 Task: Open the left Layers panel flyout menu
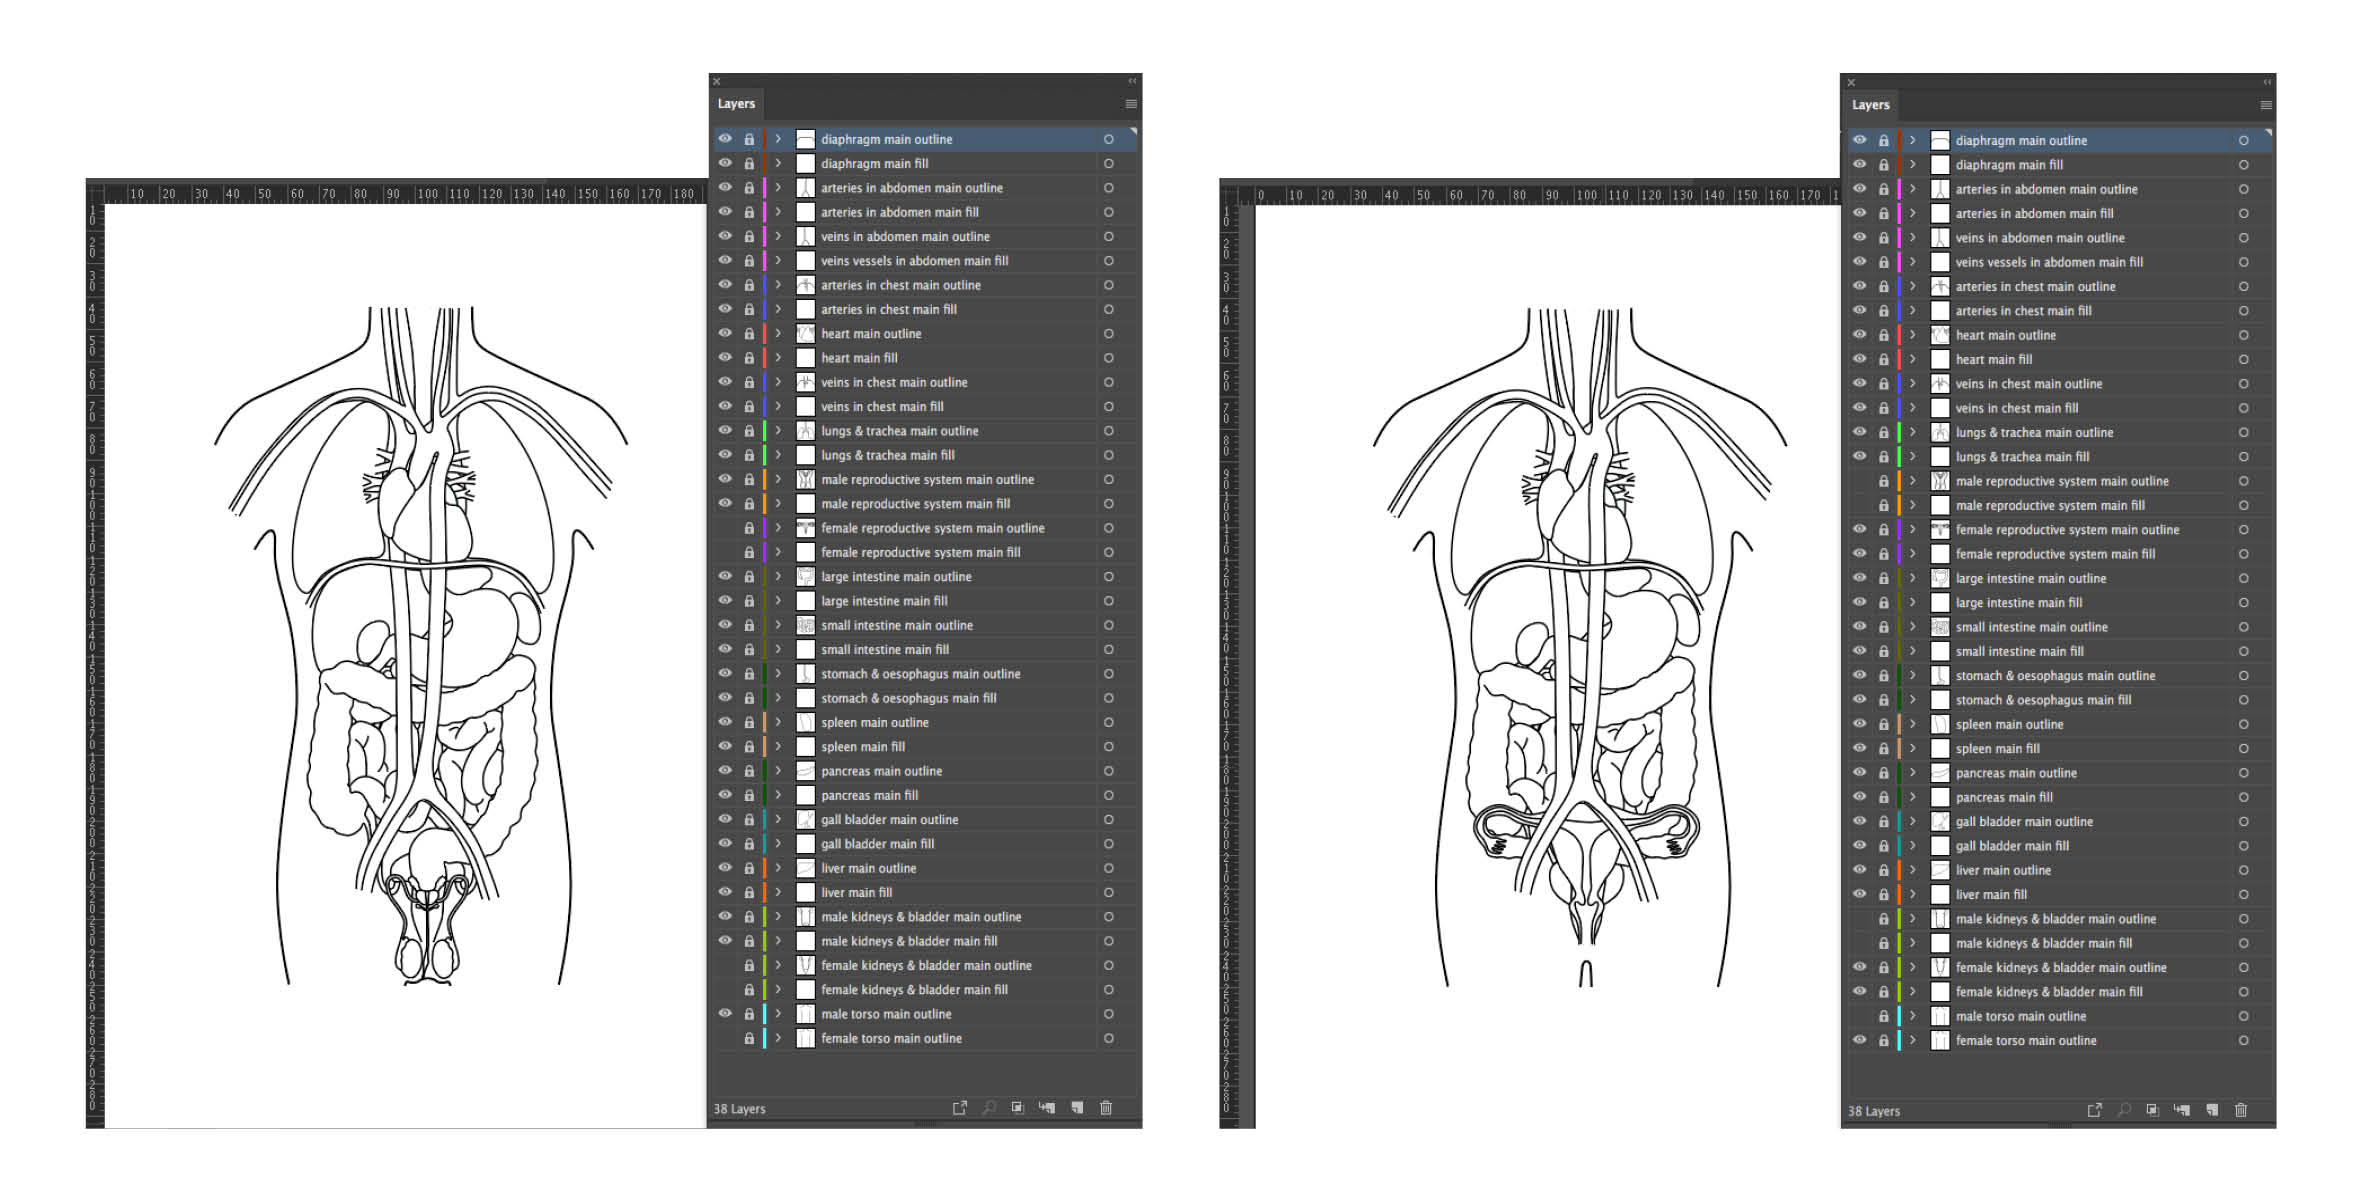[x=1131, y=103]
